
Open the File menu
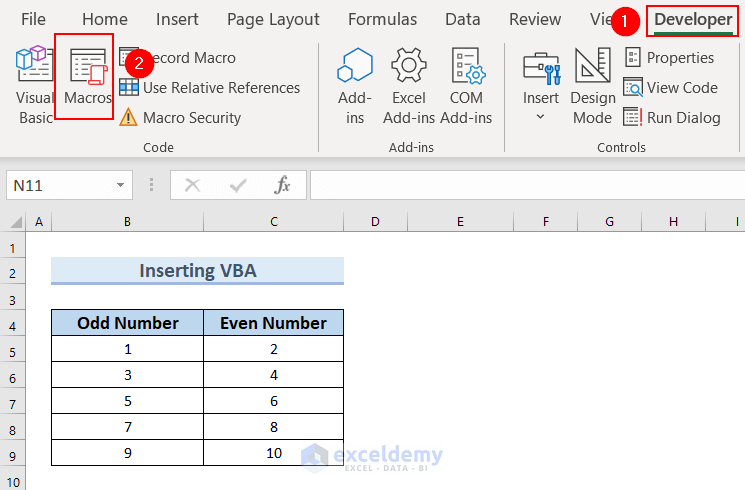[33, 19]
